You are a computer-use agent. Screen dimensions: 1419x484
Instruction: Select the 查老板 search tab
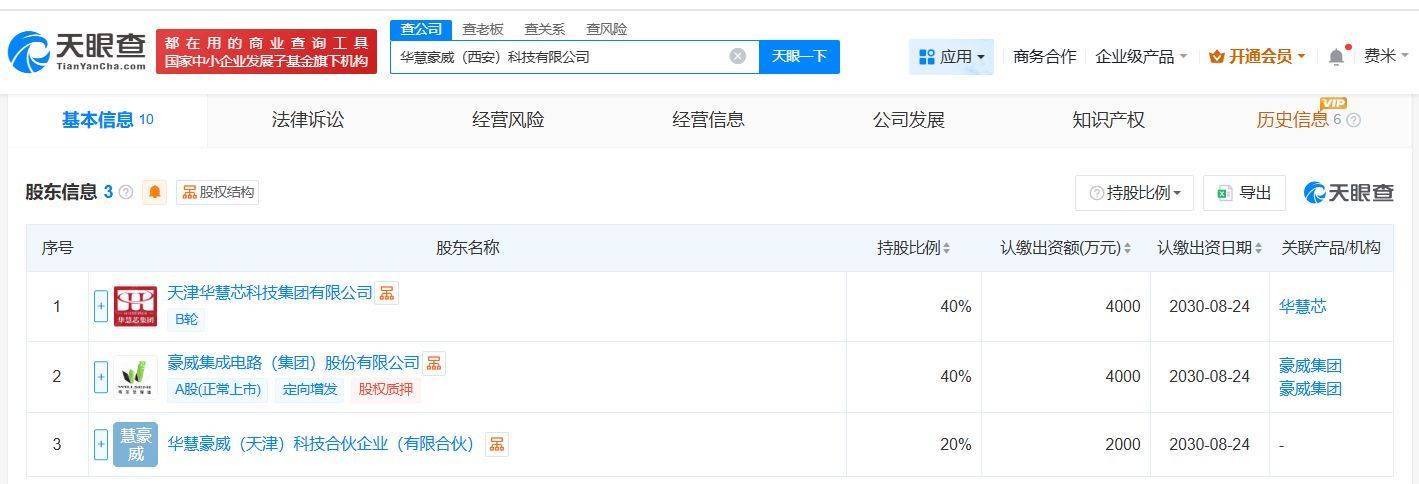pyautogui.click(x=483, y=29)
